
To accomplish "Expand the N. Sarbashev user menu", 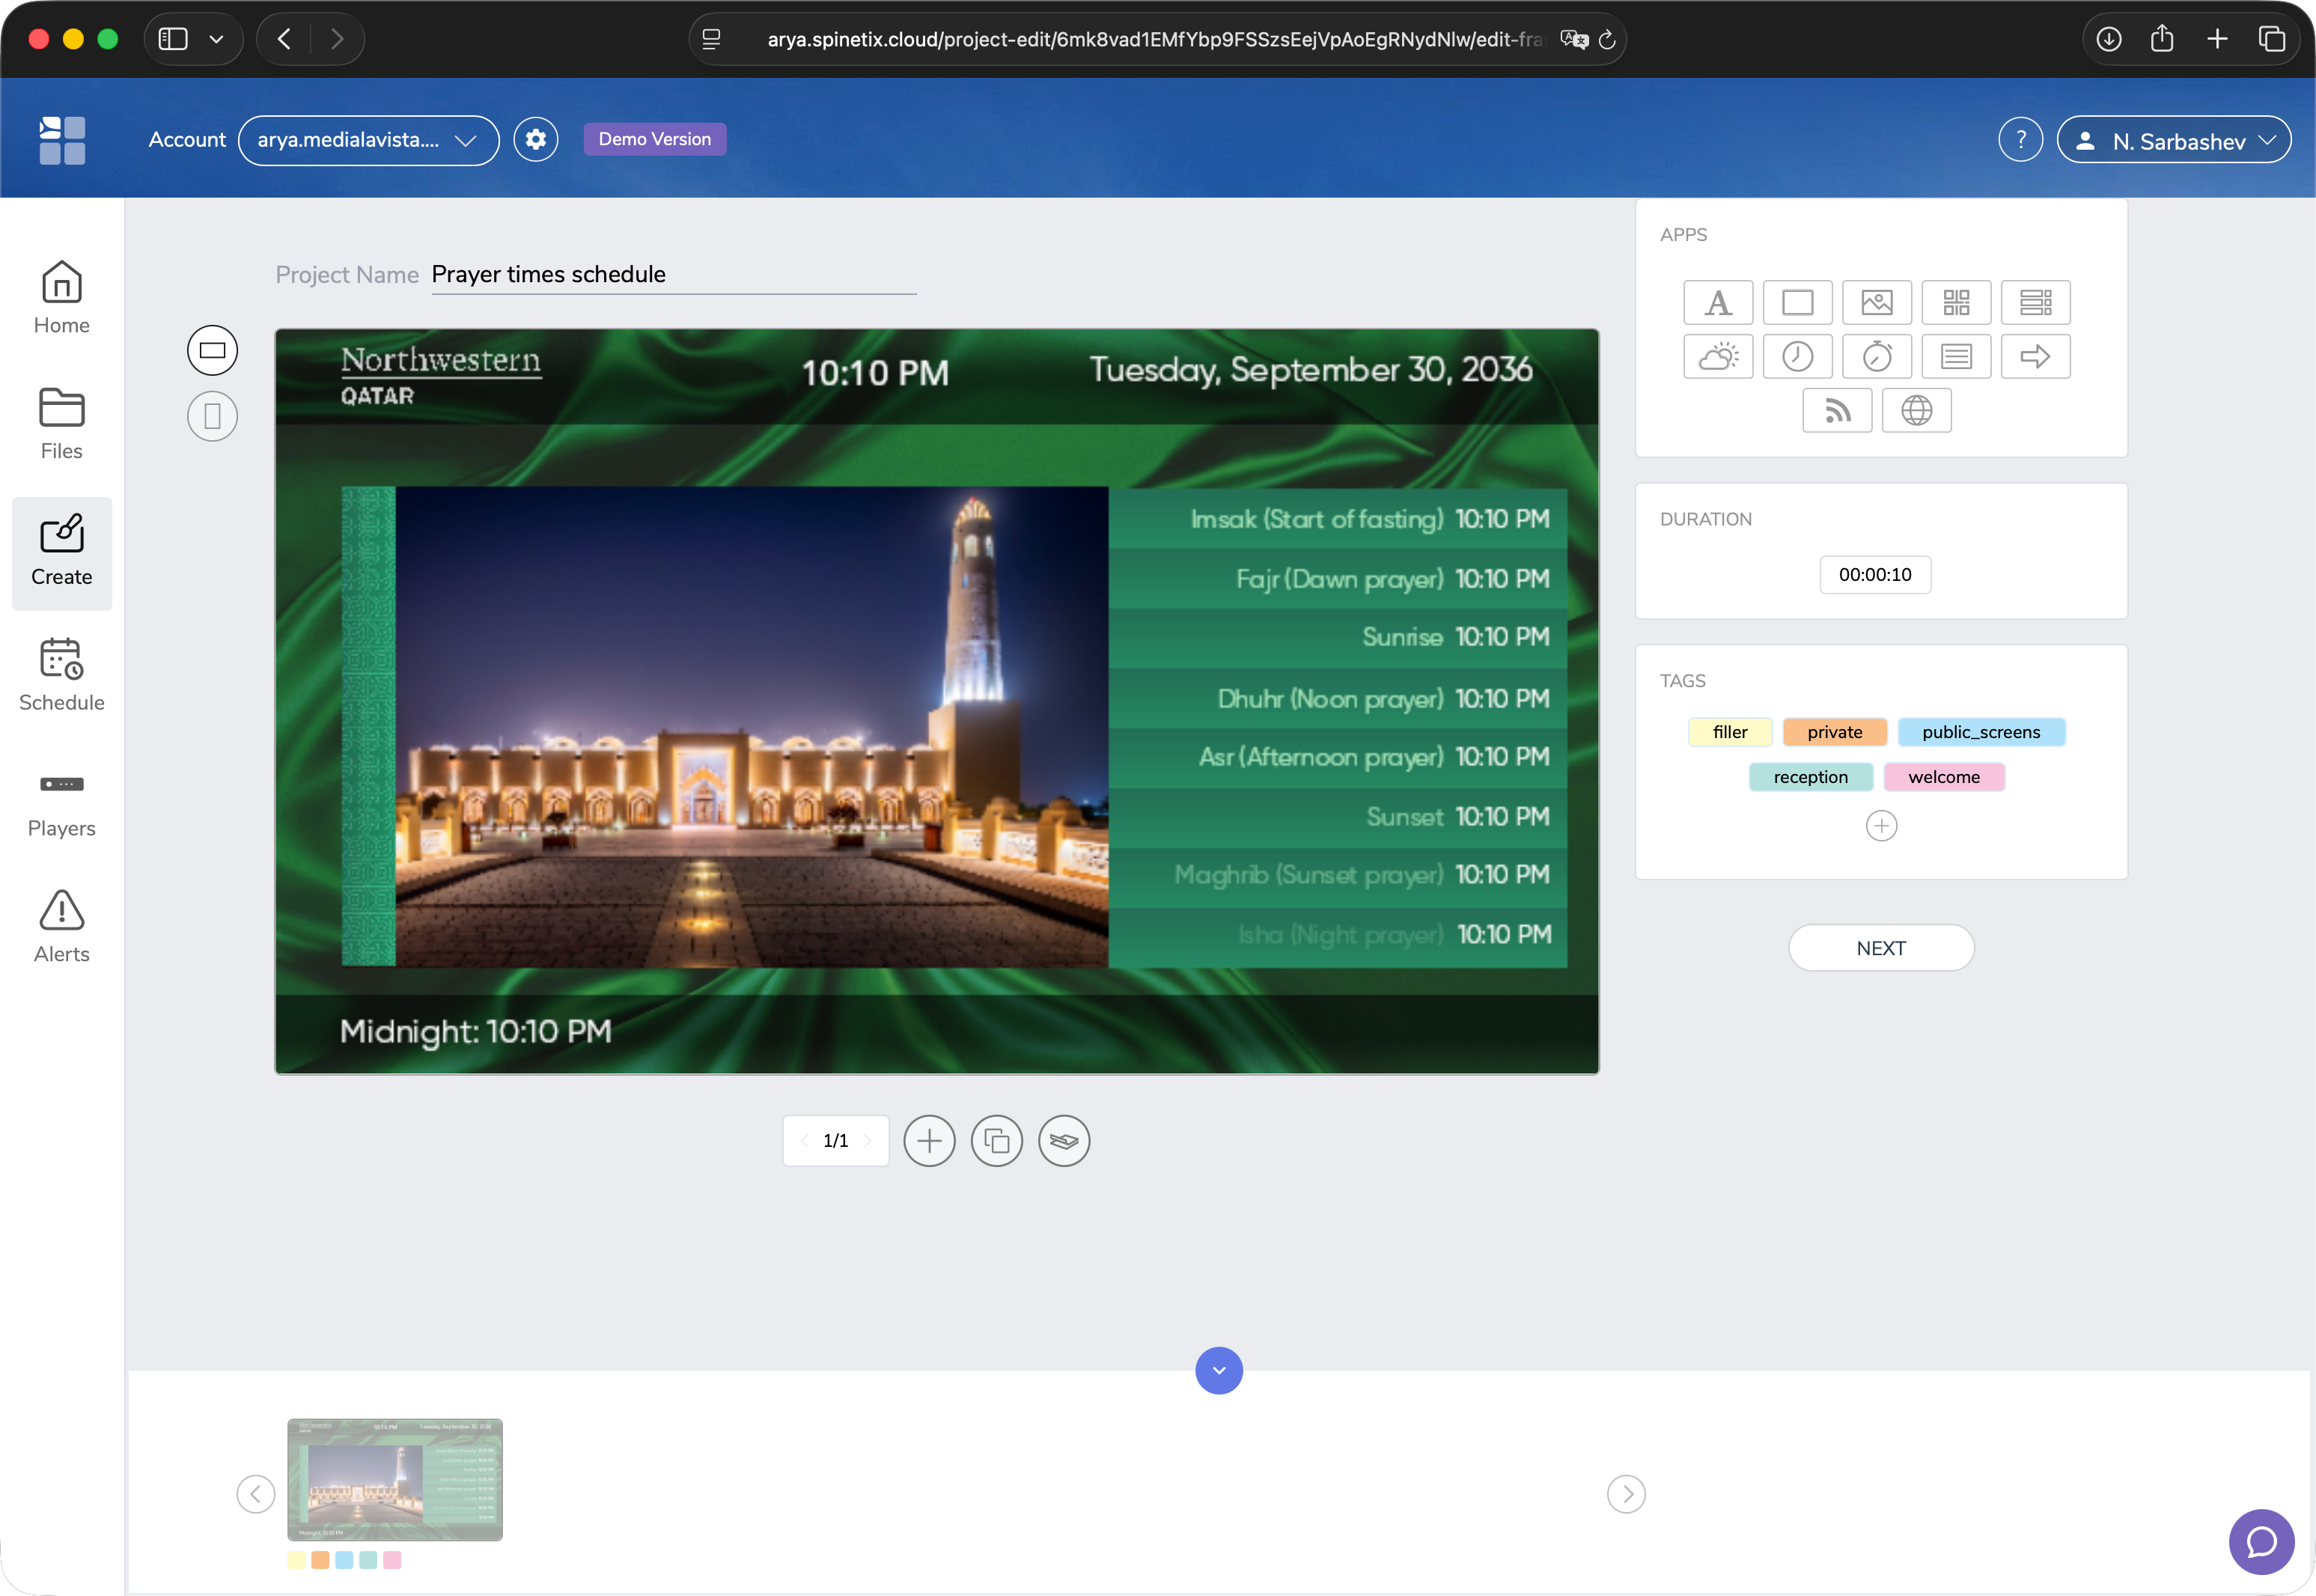I will pyautogui.click(x=2175, y=139).
